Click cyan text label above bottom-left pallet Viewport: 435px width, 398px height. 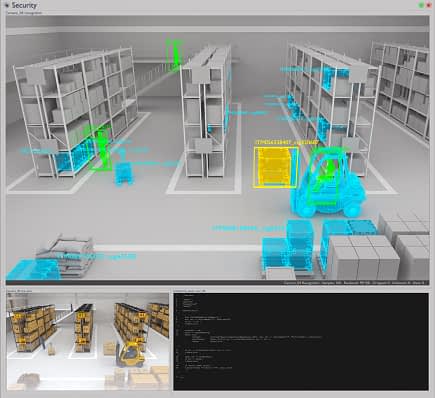(x=97, y=256)
